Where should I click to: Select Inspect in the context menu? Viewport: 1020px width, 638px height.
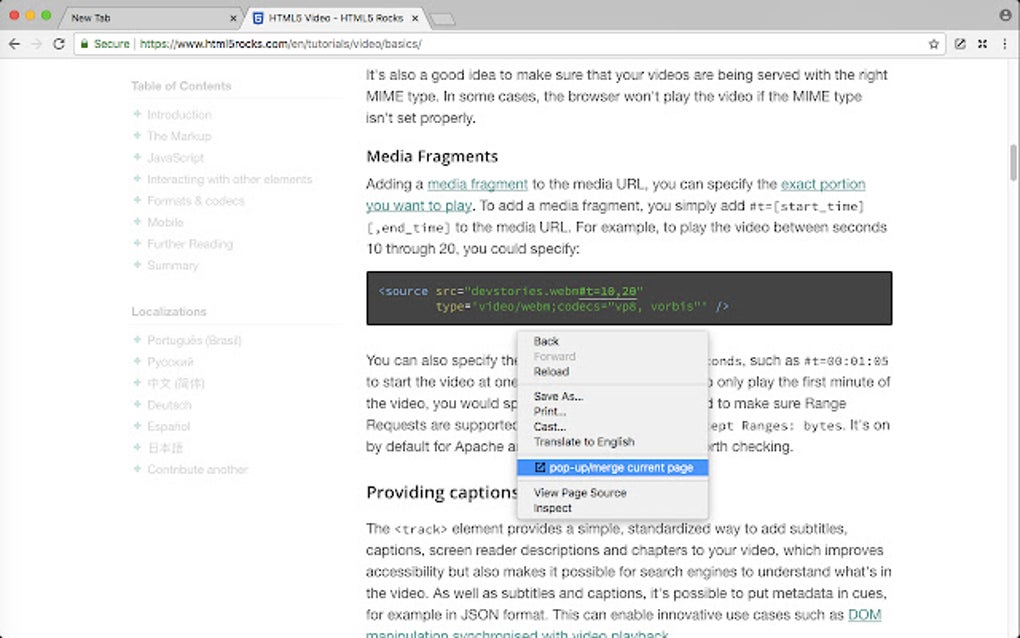tap(553, 508)
